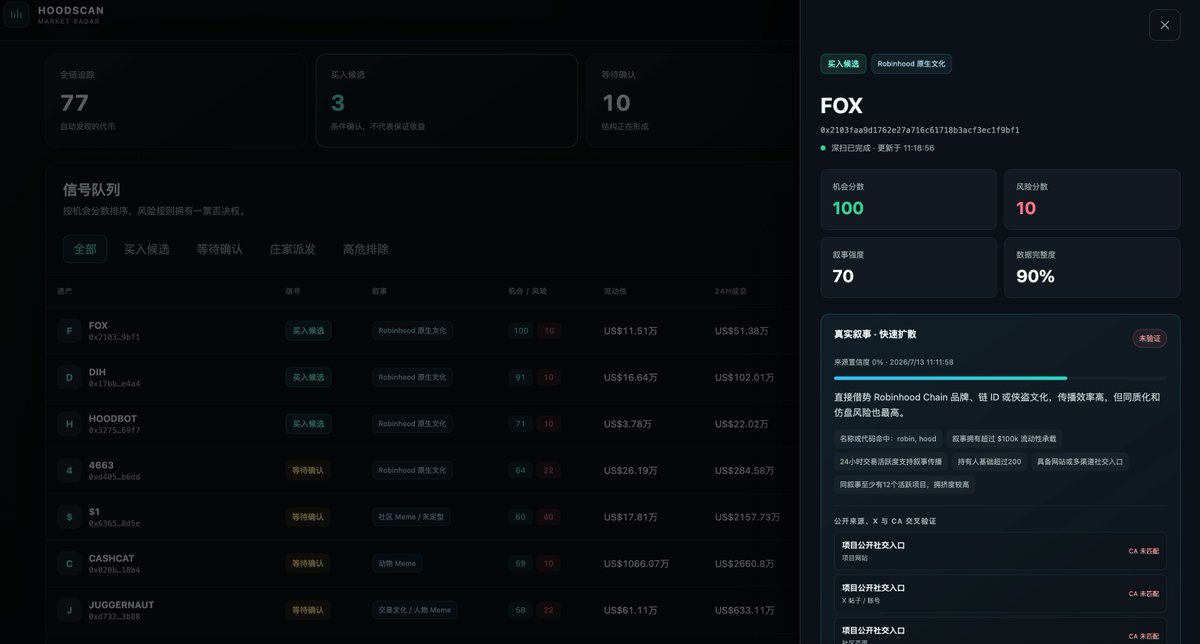
Task: Click the 动物 Meme tag in the CASHCAT row
Action: pos(397,563)
